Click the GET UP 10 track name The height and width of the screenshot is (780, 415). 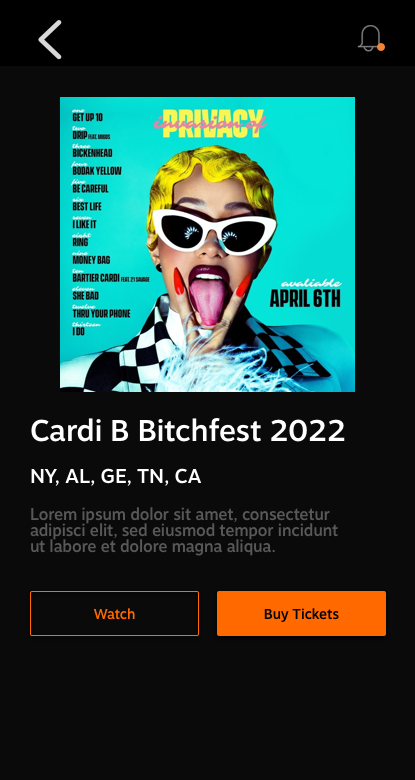click(87, 117)
